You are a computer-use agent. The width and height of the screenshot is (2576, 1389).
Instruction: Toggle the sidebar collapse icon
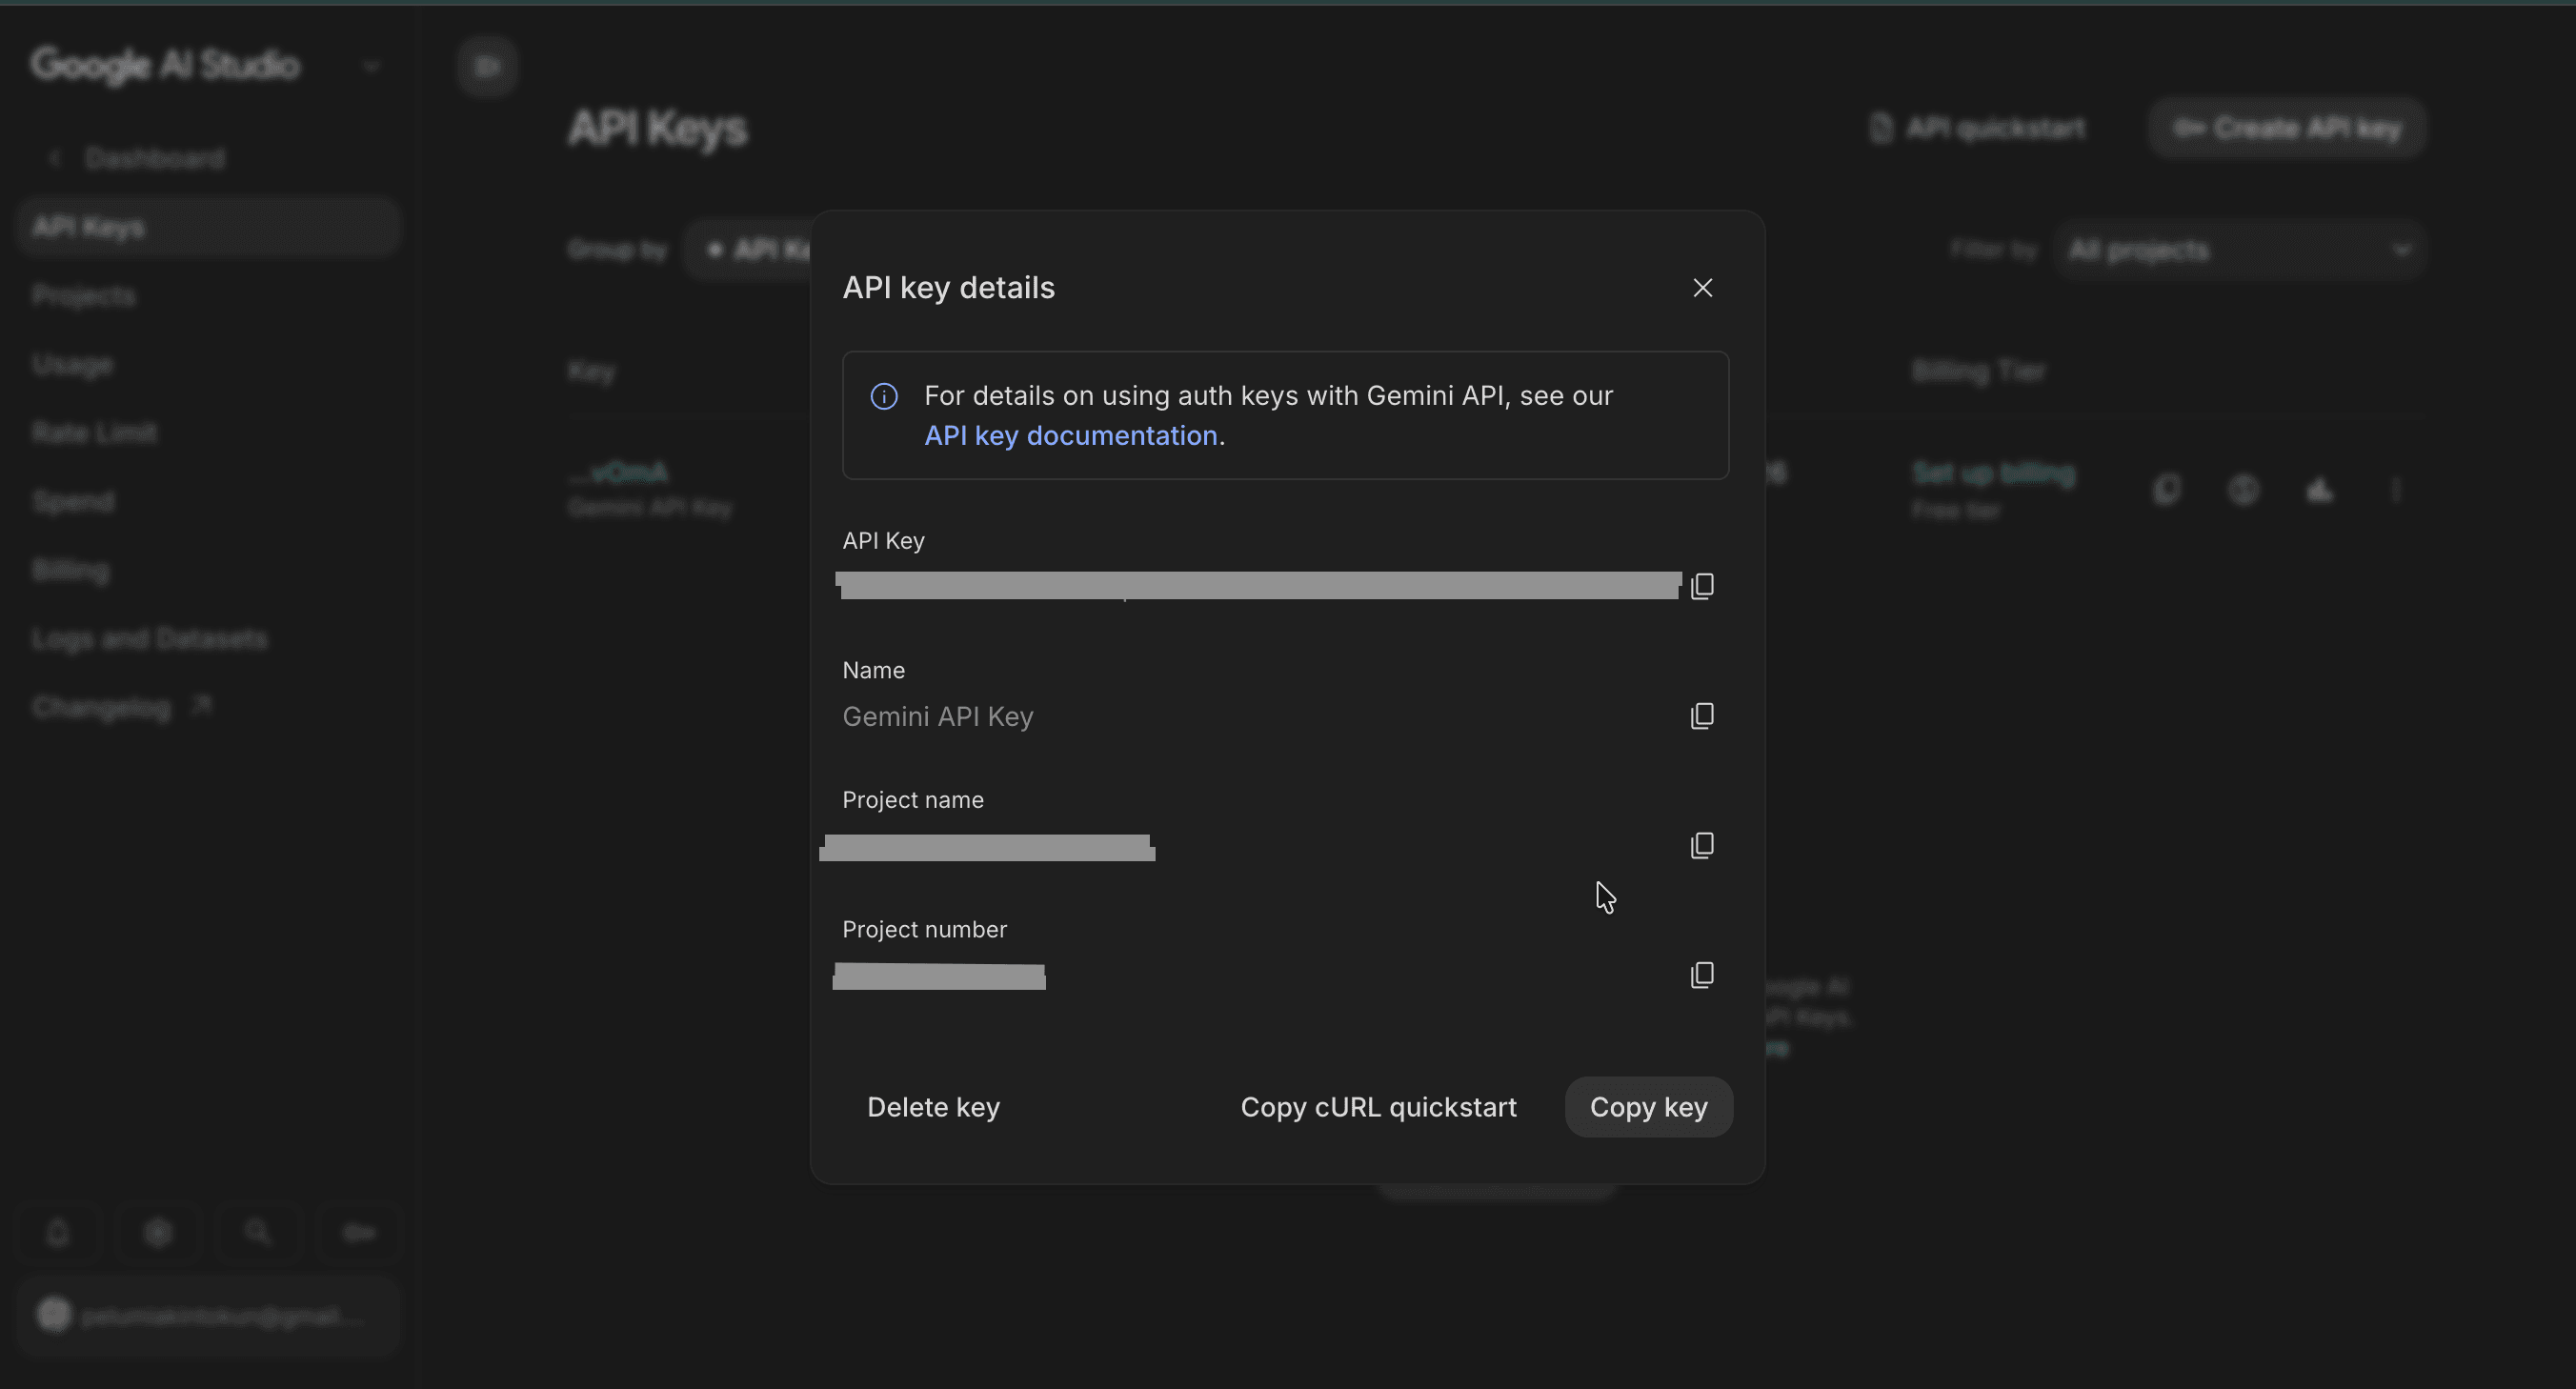pos(487,66)
